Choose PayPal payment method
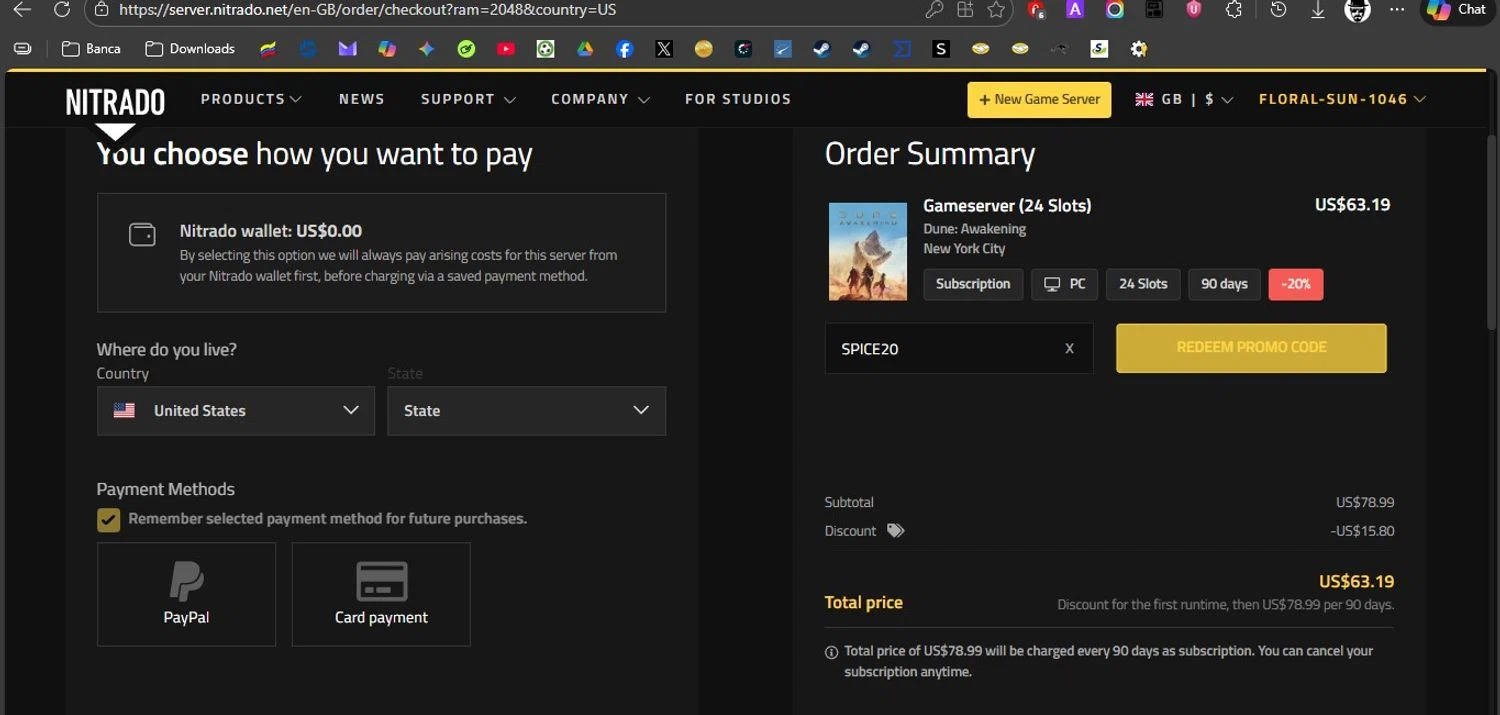This screenshot has width=1500, height=715. 186,594
